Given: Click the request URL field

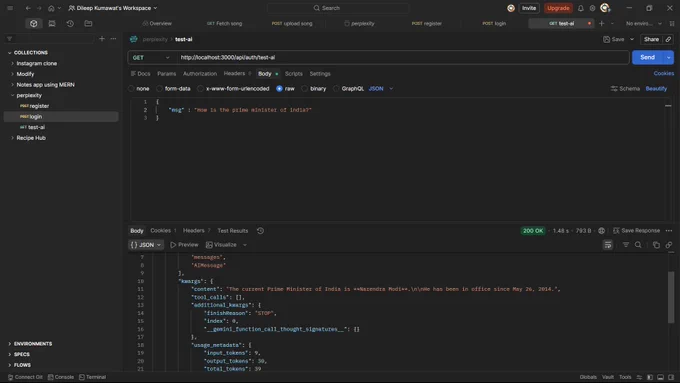Looking at the screenshot, I should pyautogui.click(x=403, y=57).
